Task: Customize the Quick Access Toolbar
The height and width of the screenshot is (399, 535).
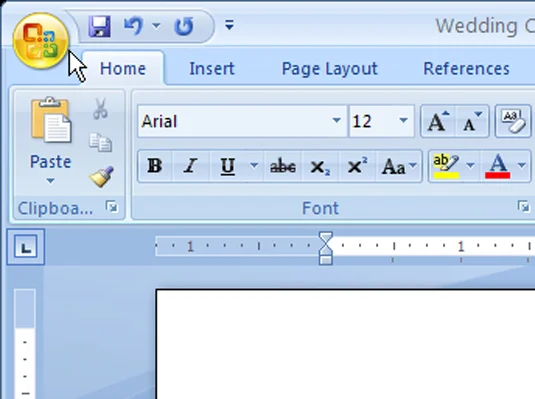Action: pos(229,25)
